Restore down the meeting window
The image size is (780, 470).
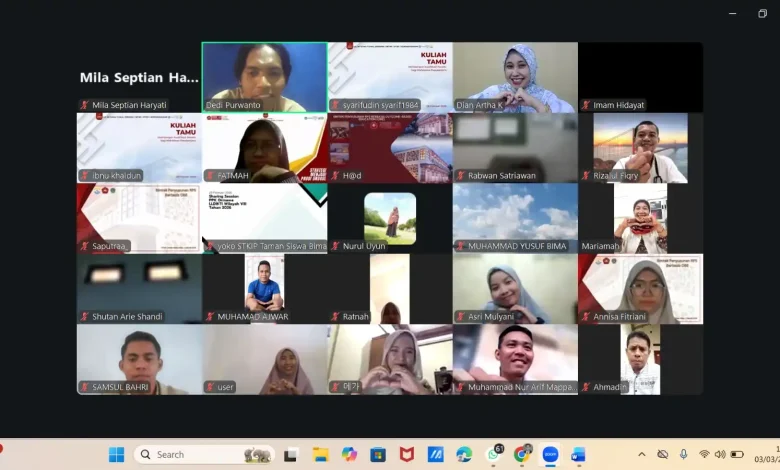[762, 13]
